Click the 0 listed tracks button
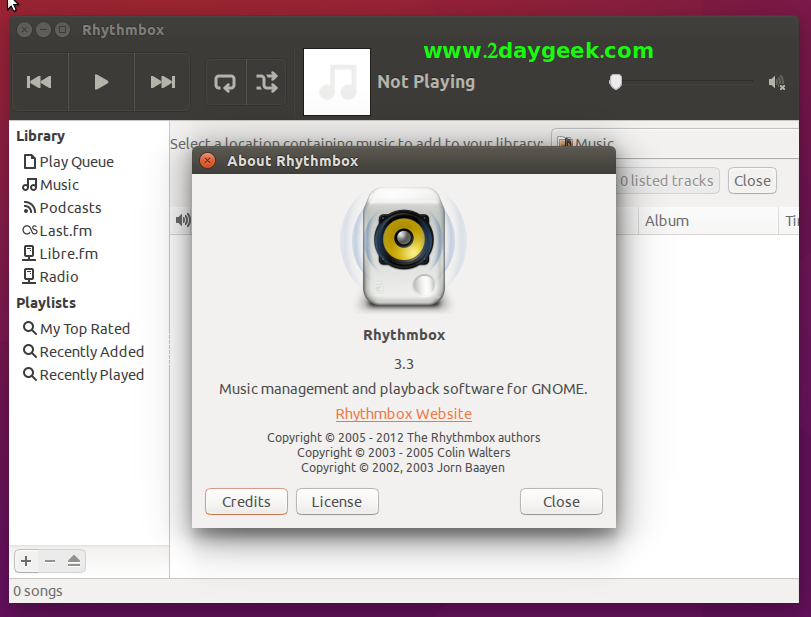 click(x=667, y=180)
